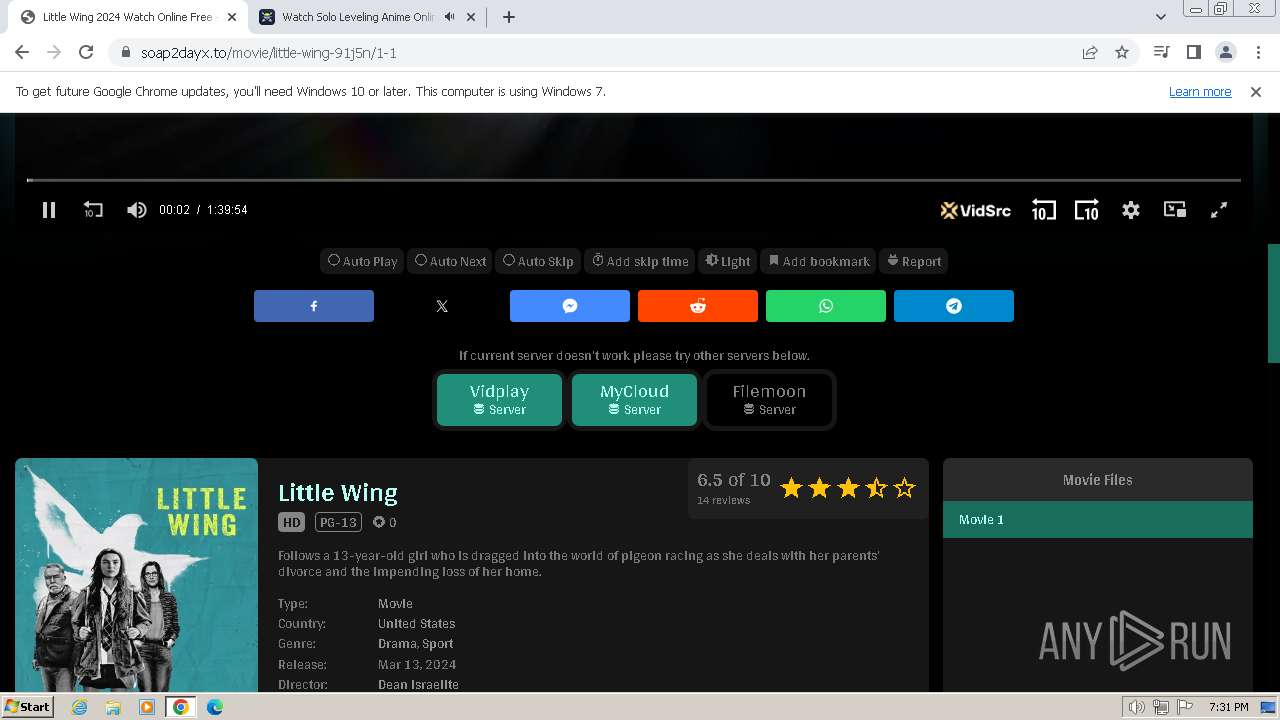Go back to previous page

pos(22,53)
